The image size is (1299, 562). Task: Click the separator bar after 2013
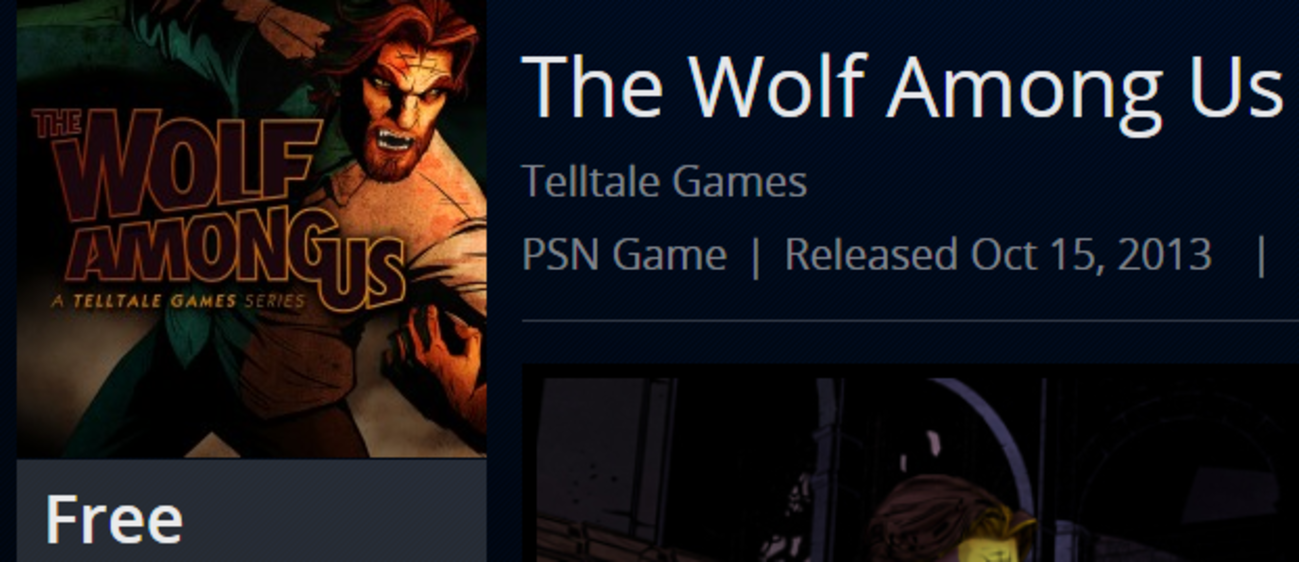click(1262, 255)
